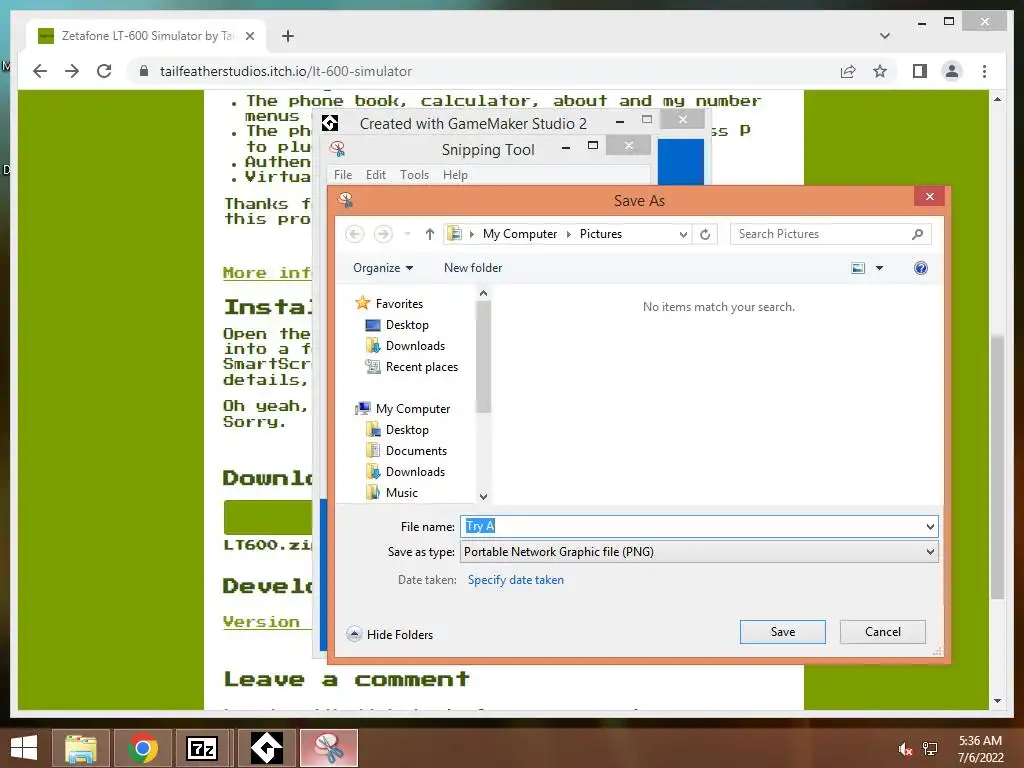Select the Zetafone LT-600 Simulator tab

pyautogui.click(x=146, y=36)
